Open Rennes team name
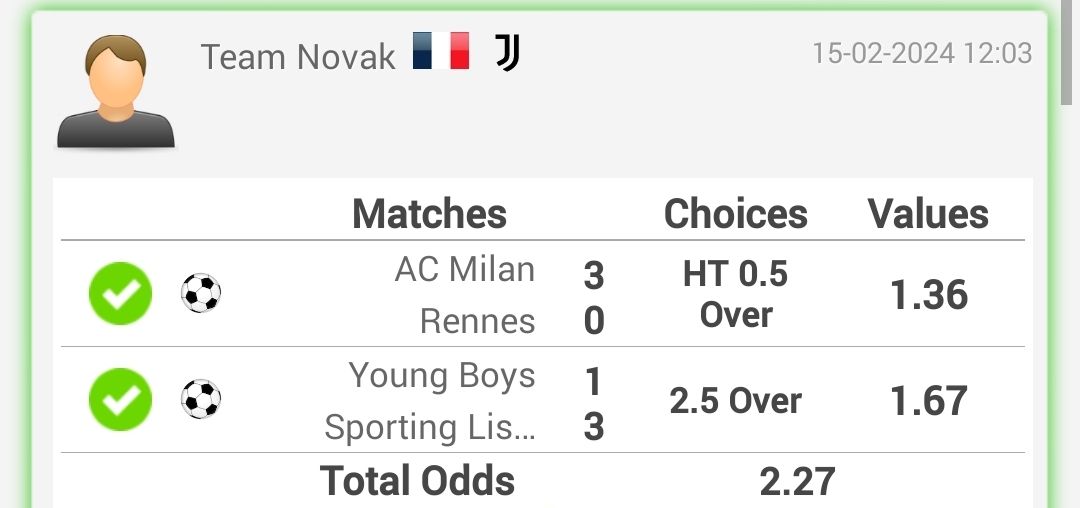The image size is (1080, 508). 477,321
